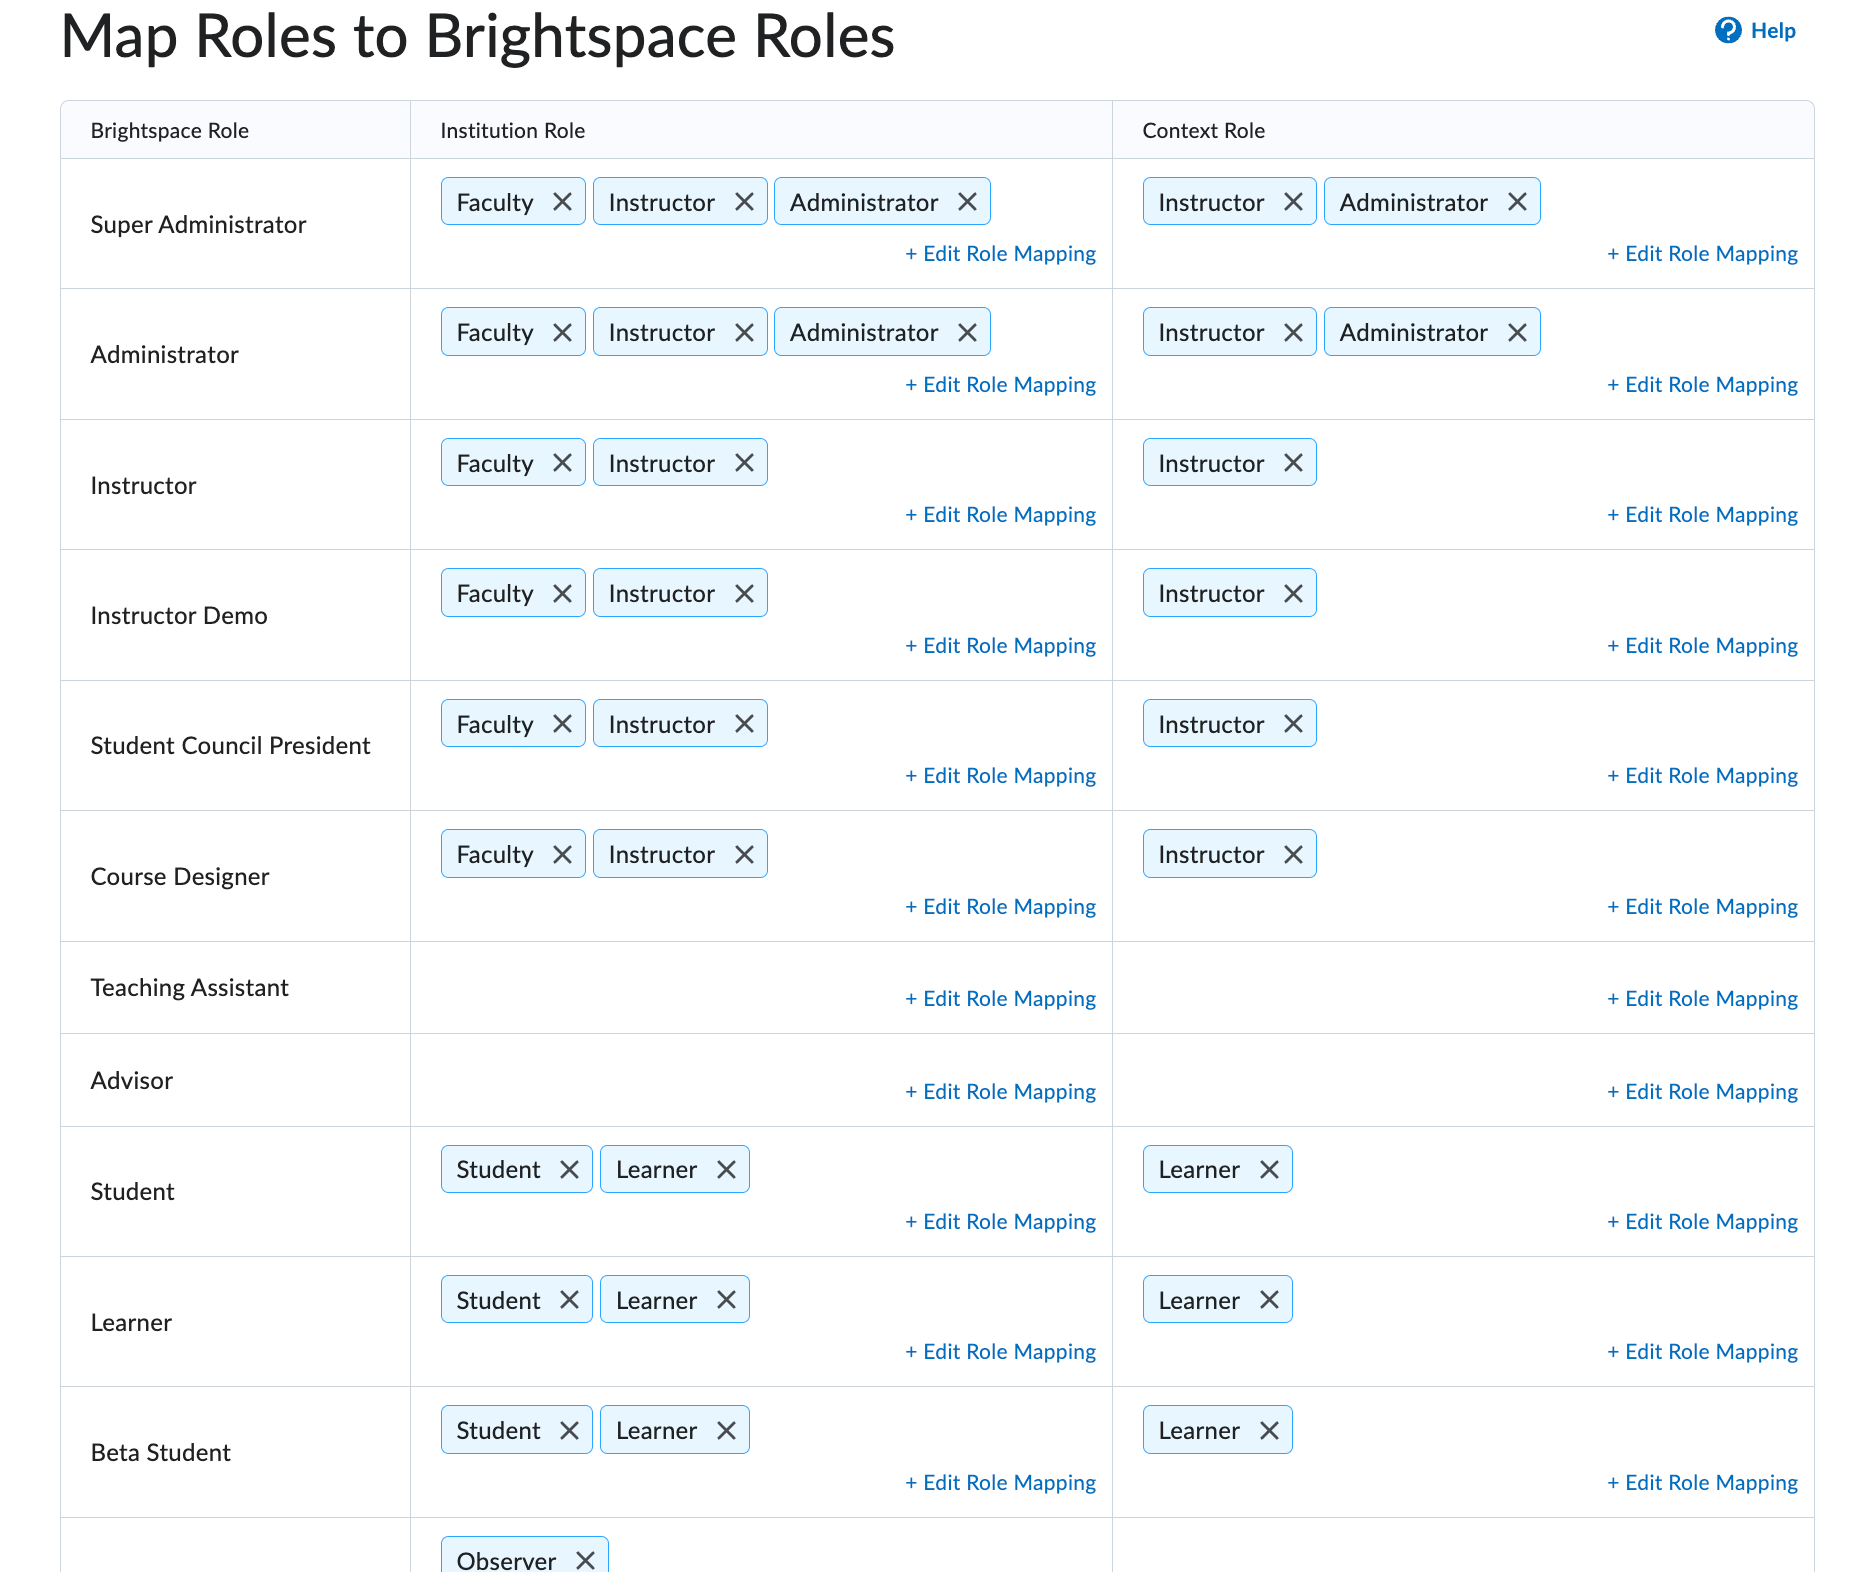Edit context role mapping for Teaching Assistant
Image resolution: width=1852 pixels, height=1572 pixels.
(1702, 999)
